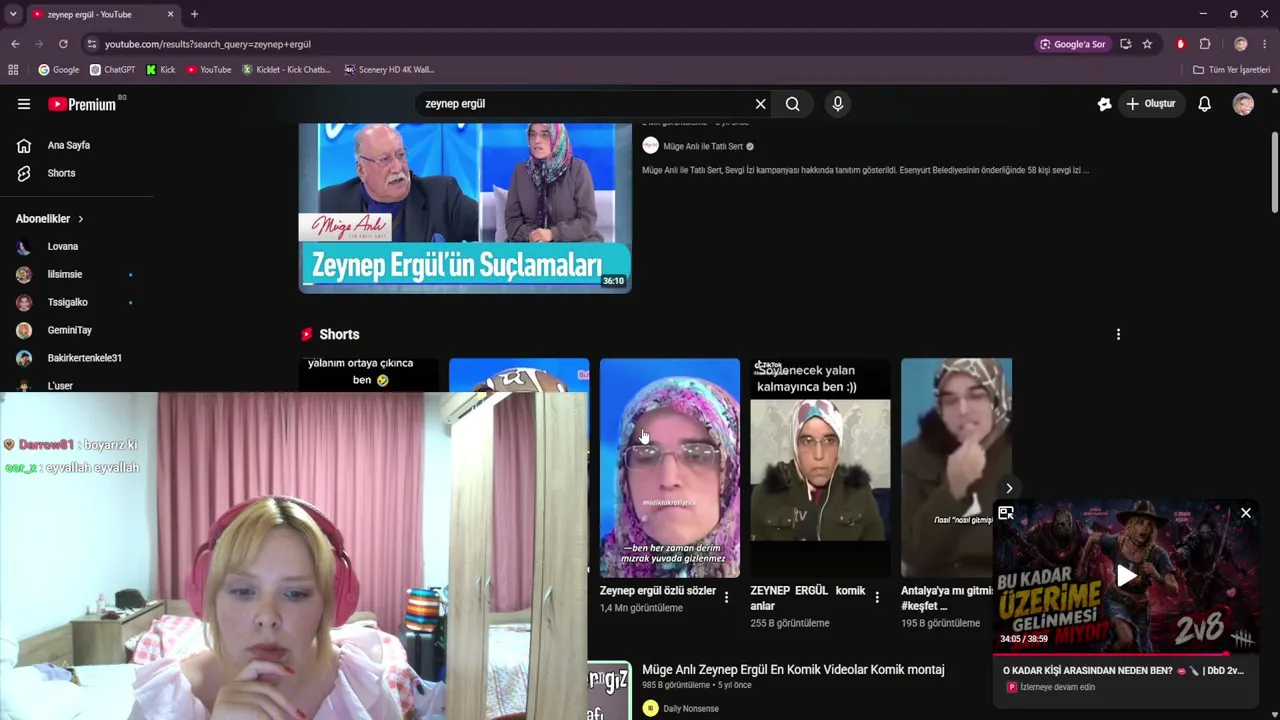This screenshot has width=1280, height=720.
Task: Clear the search query with the X
Action: coord(761,104)
